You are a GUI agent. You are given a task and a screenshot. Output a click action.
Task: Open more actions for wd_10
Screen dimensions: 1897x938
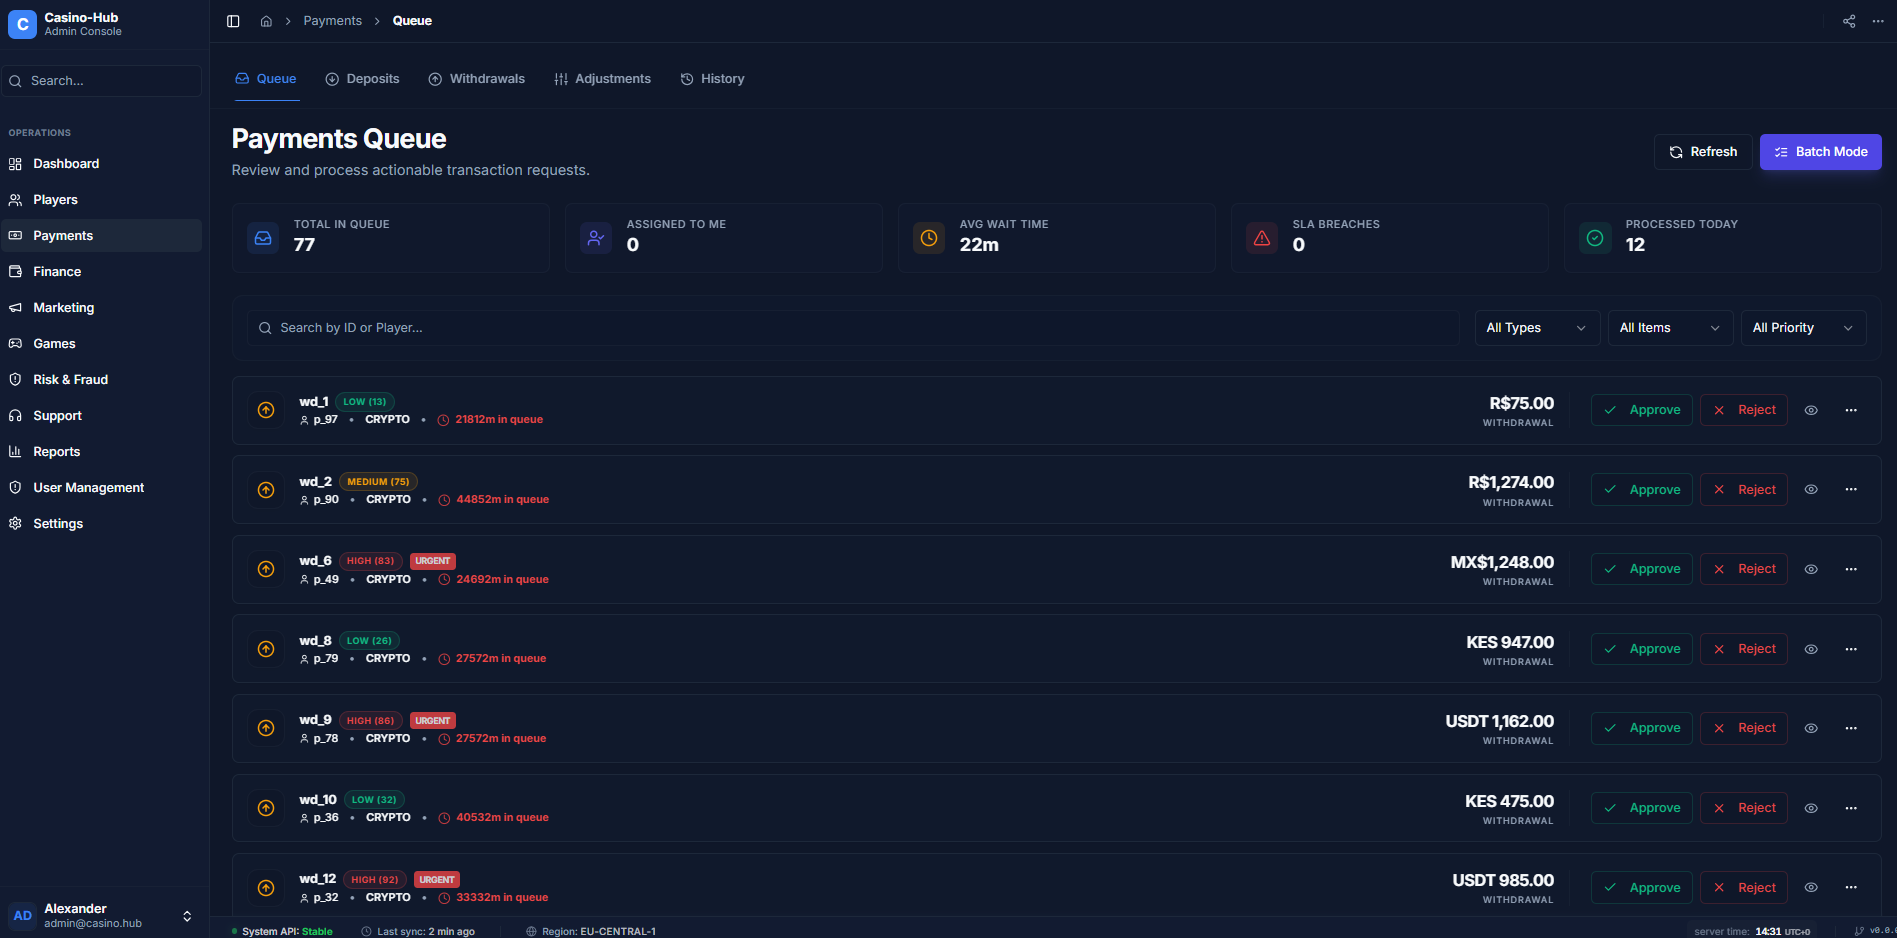(x=1851, y=808)
